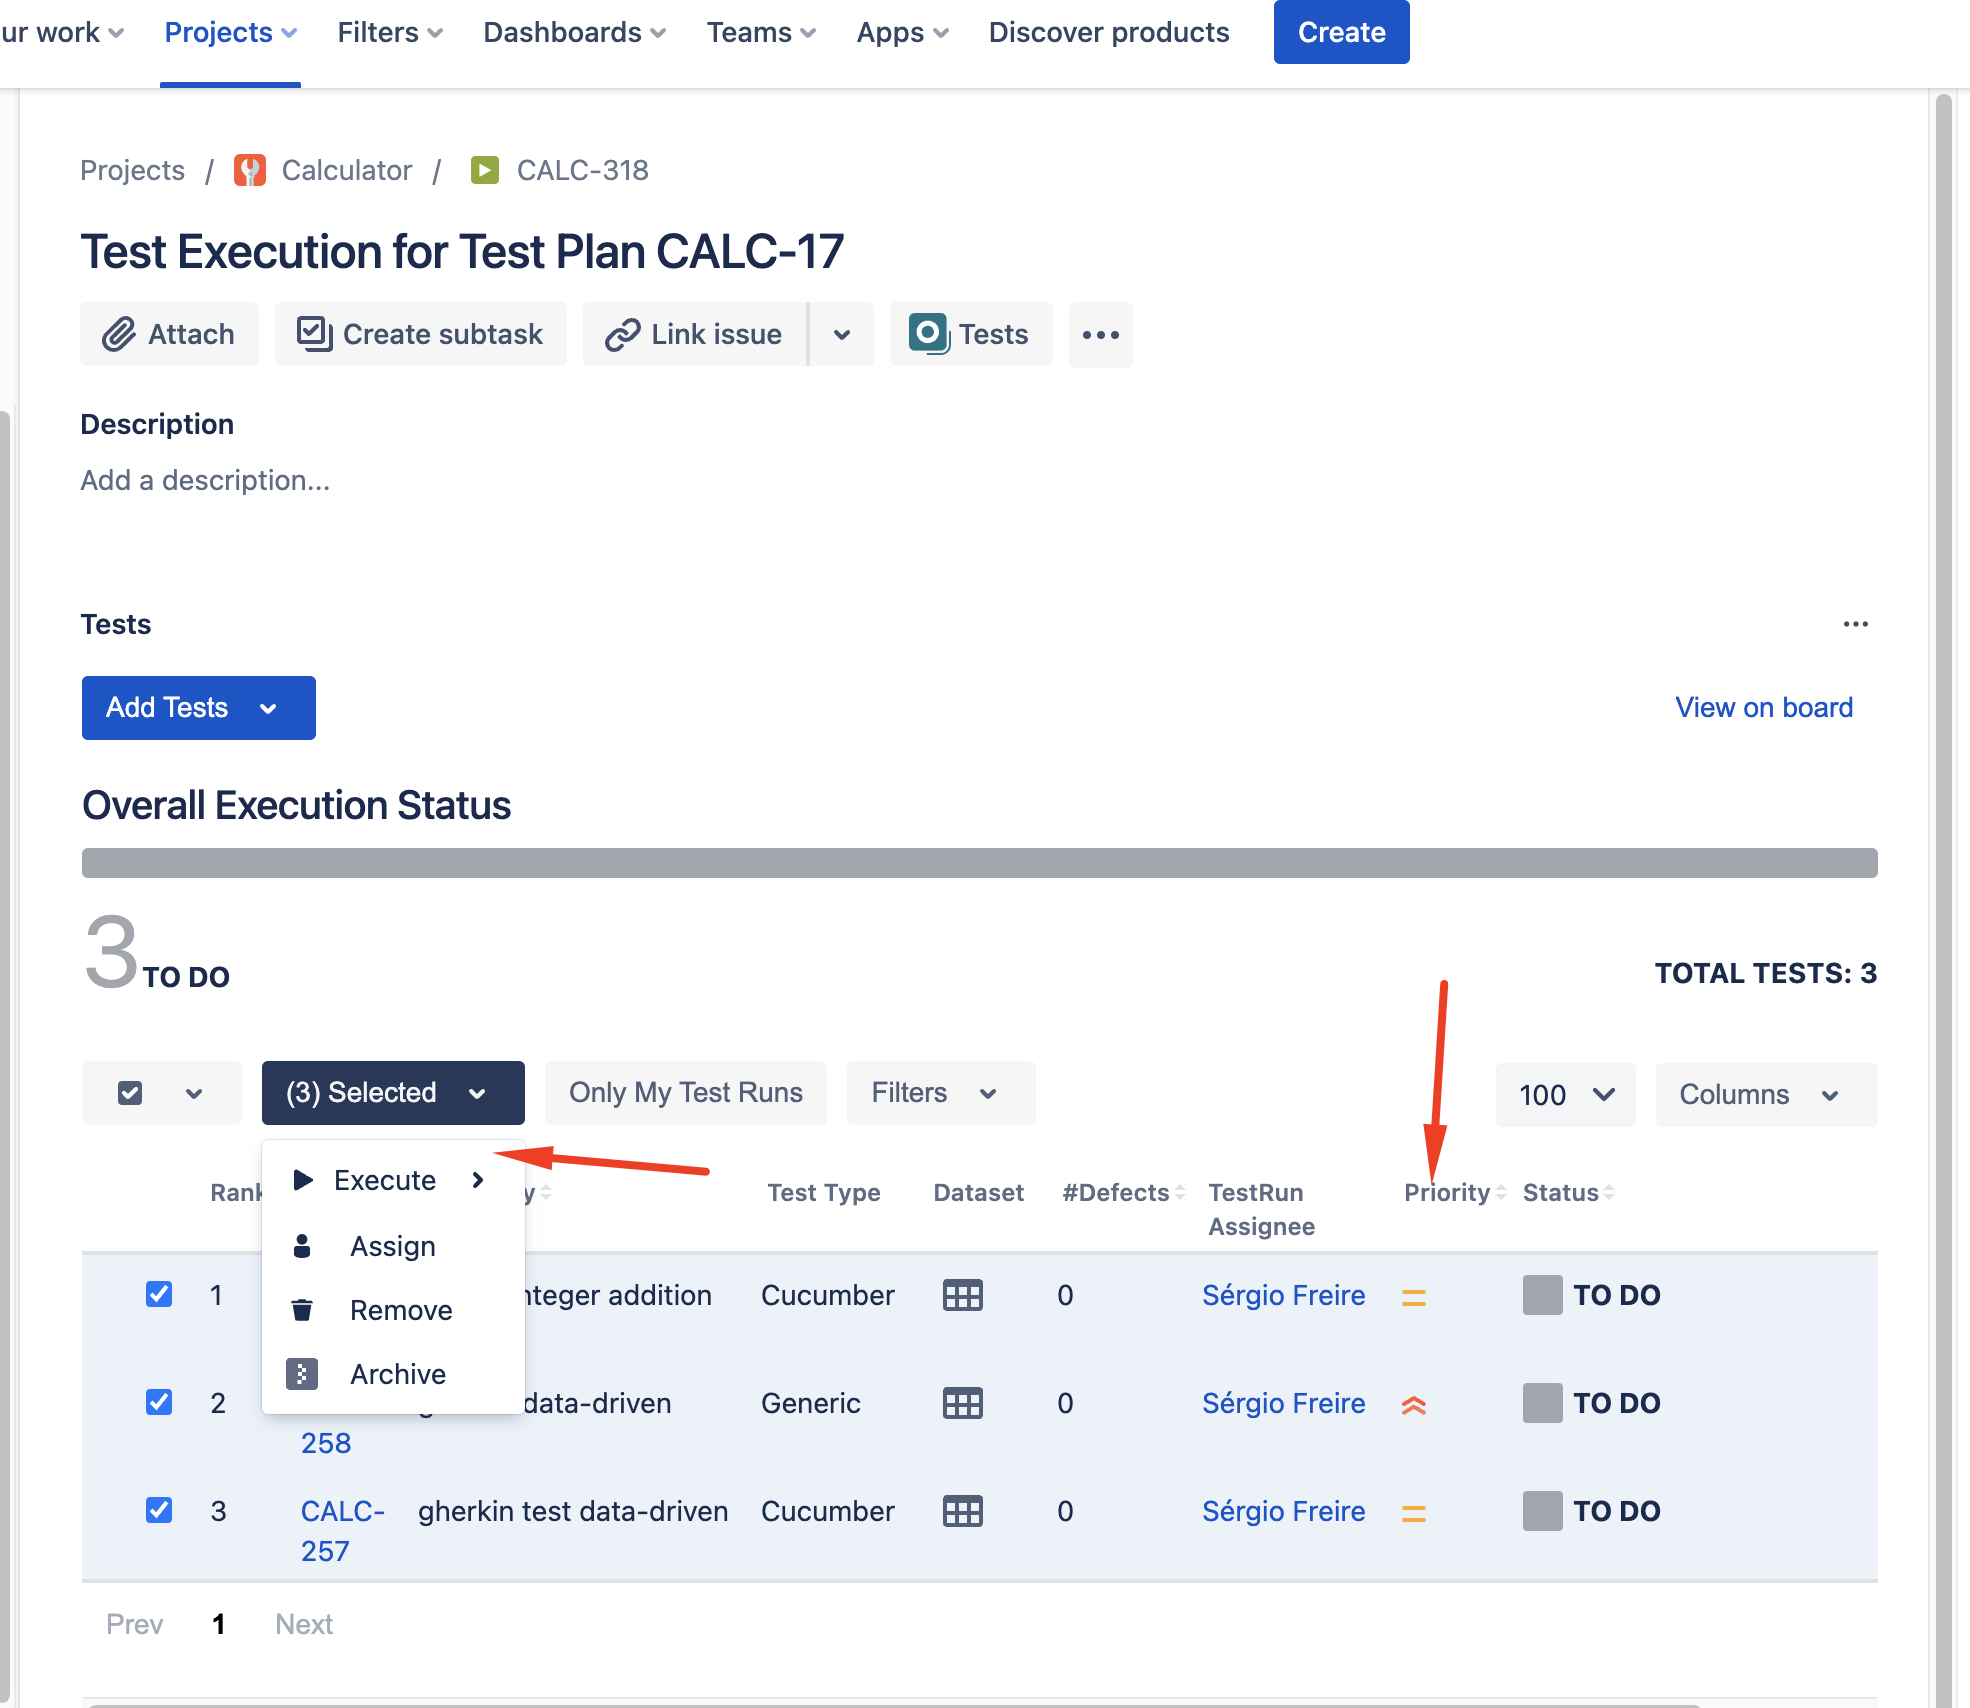Click the Create subtask icon button
1970x1708 pixels.
tap(314, 334)
